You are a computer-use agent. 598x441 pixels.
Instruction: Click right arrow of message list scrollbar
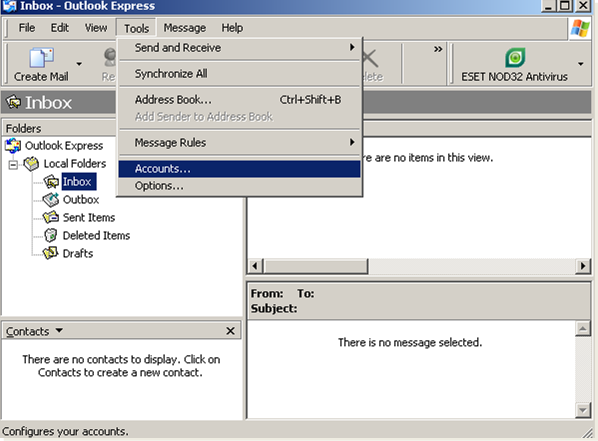click(x=582, y=266)
